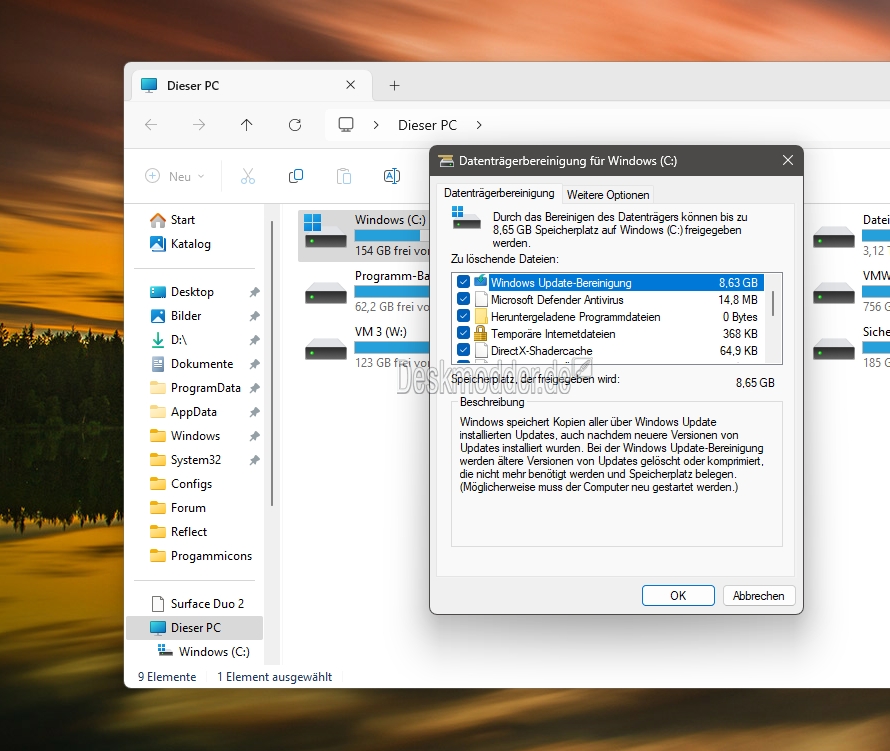Uncheck Microsoft Defender Antivirus checkbox
This screenshot has width=890, height=751.
(x=463, y=299)
